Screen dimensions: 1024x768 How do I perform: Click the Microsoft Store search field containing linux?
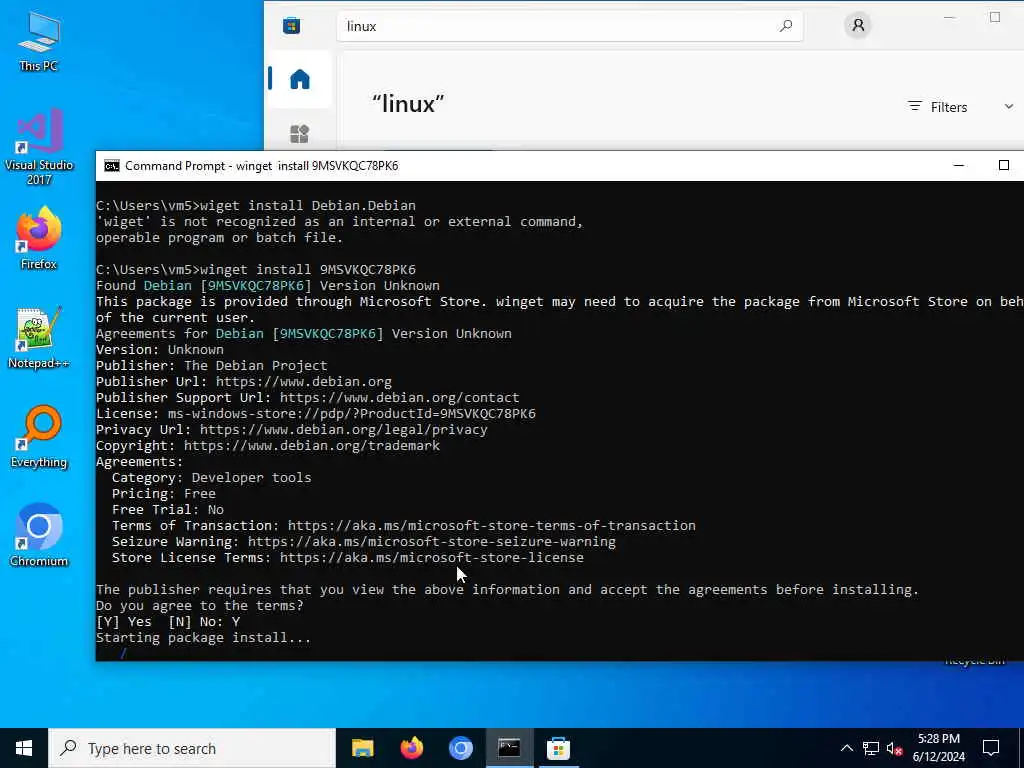coord(569,26)
